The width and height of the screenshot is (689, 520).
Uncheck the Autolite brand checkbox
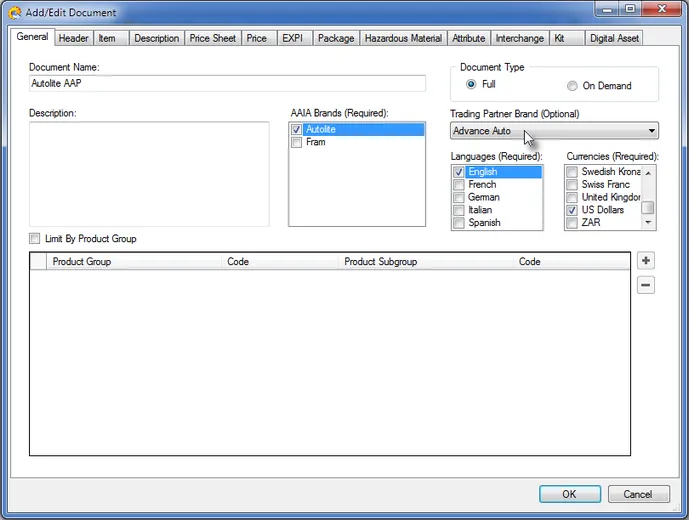tap(296, 130)
